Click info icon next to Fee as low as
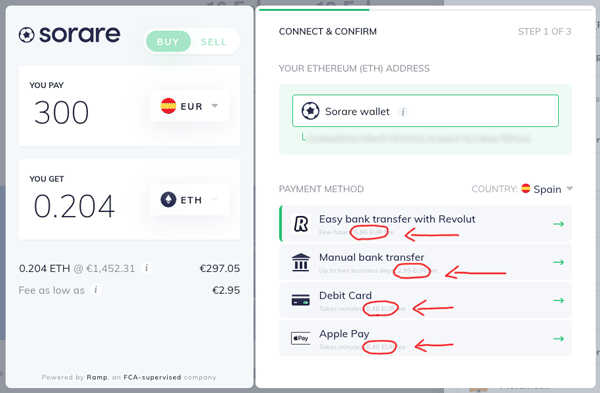Image resolution: width=600 pixels, height=393 pixels. coord(96,290)
